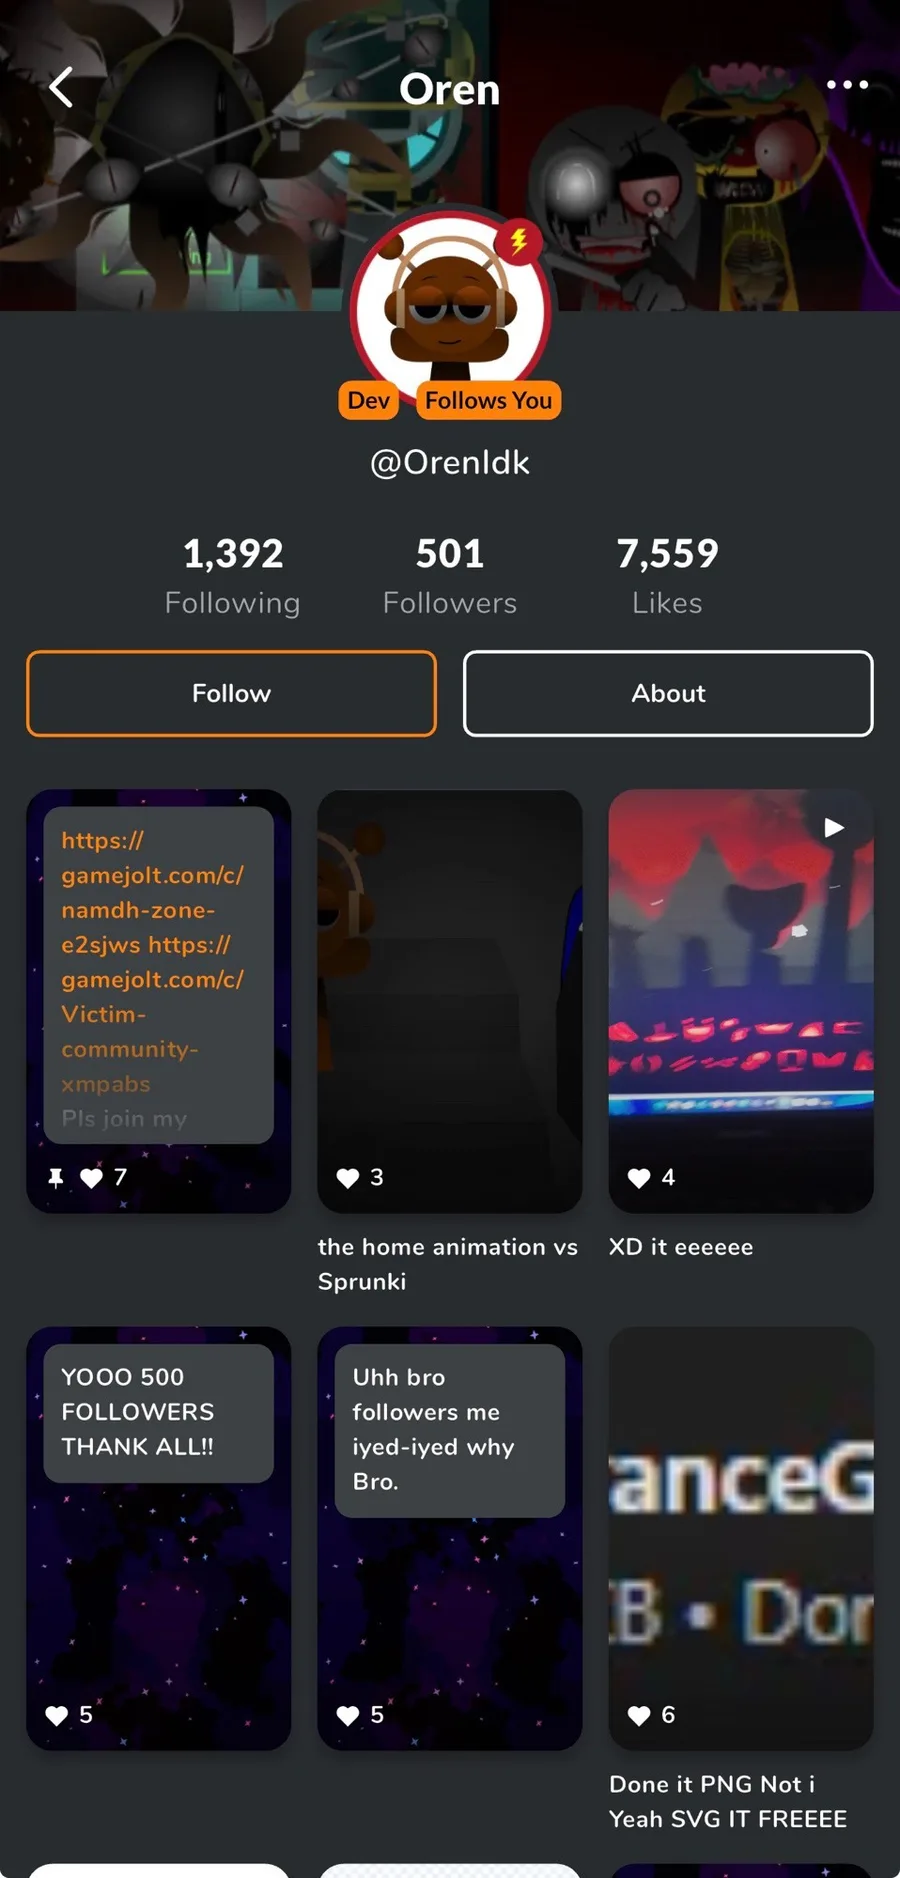Like the pinned post with 7 hearts
The image size is (900, 1878).
(91, 1178)
